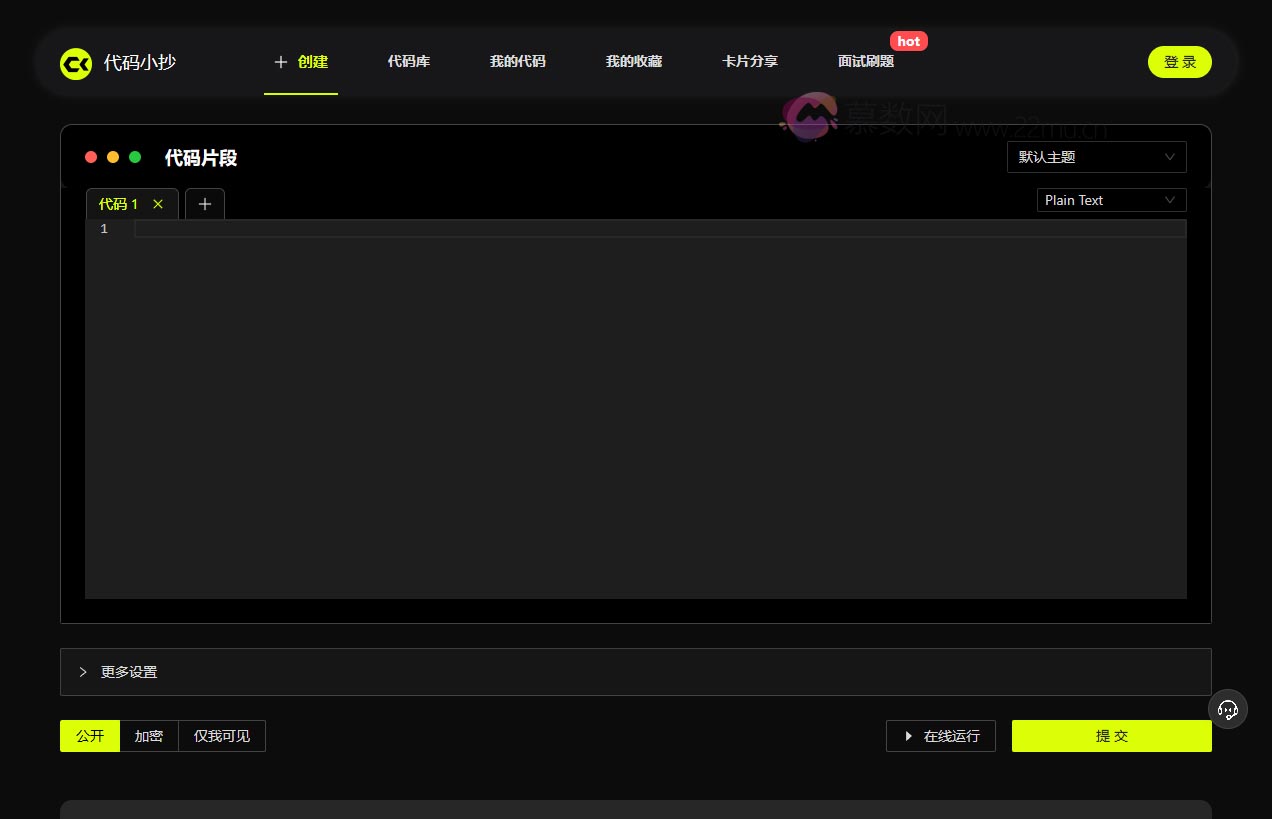Image resolution: width=1272 pixels, height=819 pixels.
Task: Click the 登录 login button
Action: [1179, 62]
